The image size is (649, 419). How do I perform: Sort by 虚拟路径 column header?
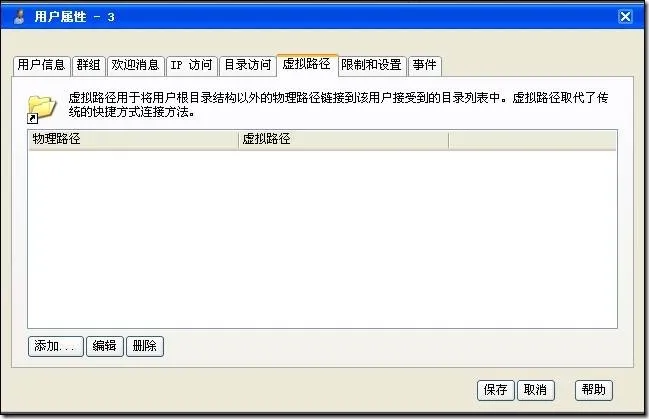tap(343, 139)
